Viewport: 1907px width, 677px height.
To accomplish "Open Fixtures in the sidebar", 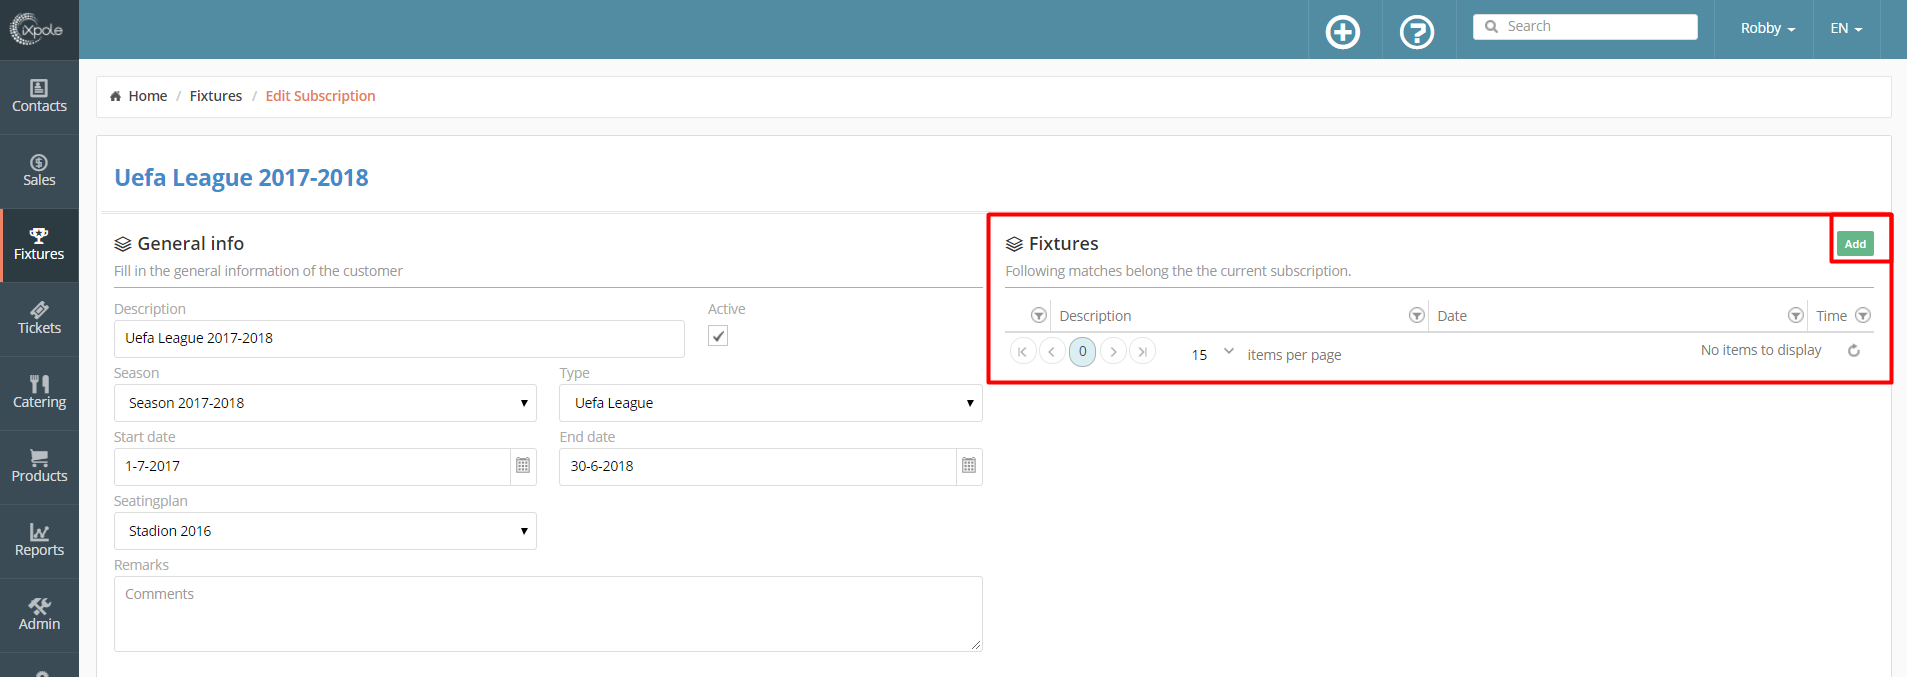I will [39, 245].
